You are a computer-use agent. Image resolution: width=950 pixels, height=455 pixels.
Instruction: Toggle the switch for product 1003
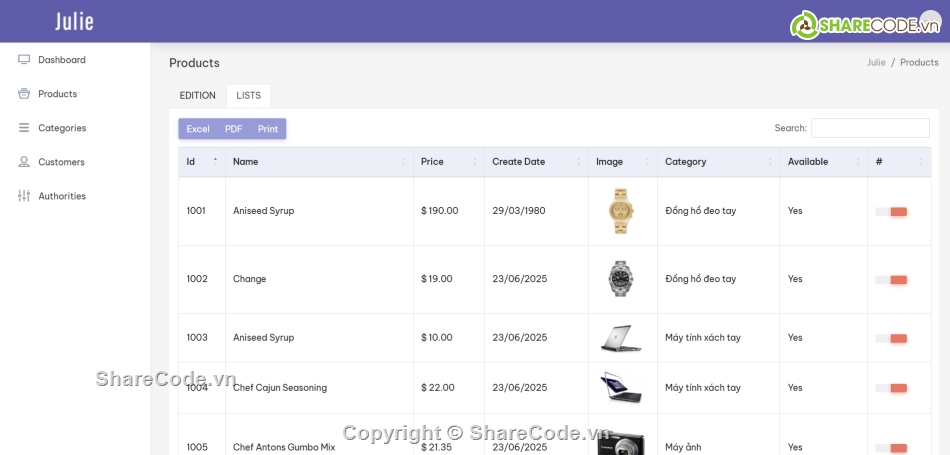tap(891, 339)
